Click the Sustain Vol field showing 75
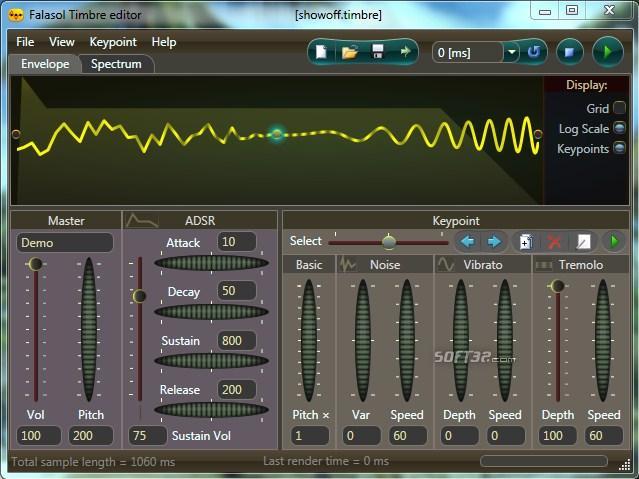 pos(148,435)
